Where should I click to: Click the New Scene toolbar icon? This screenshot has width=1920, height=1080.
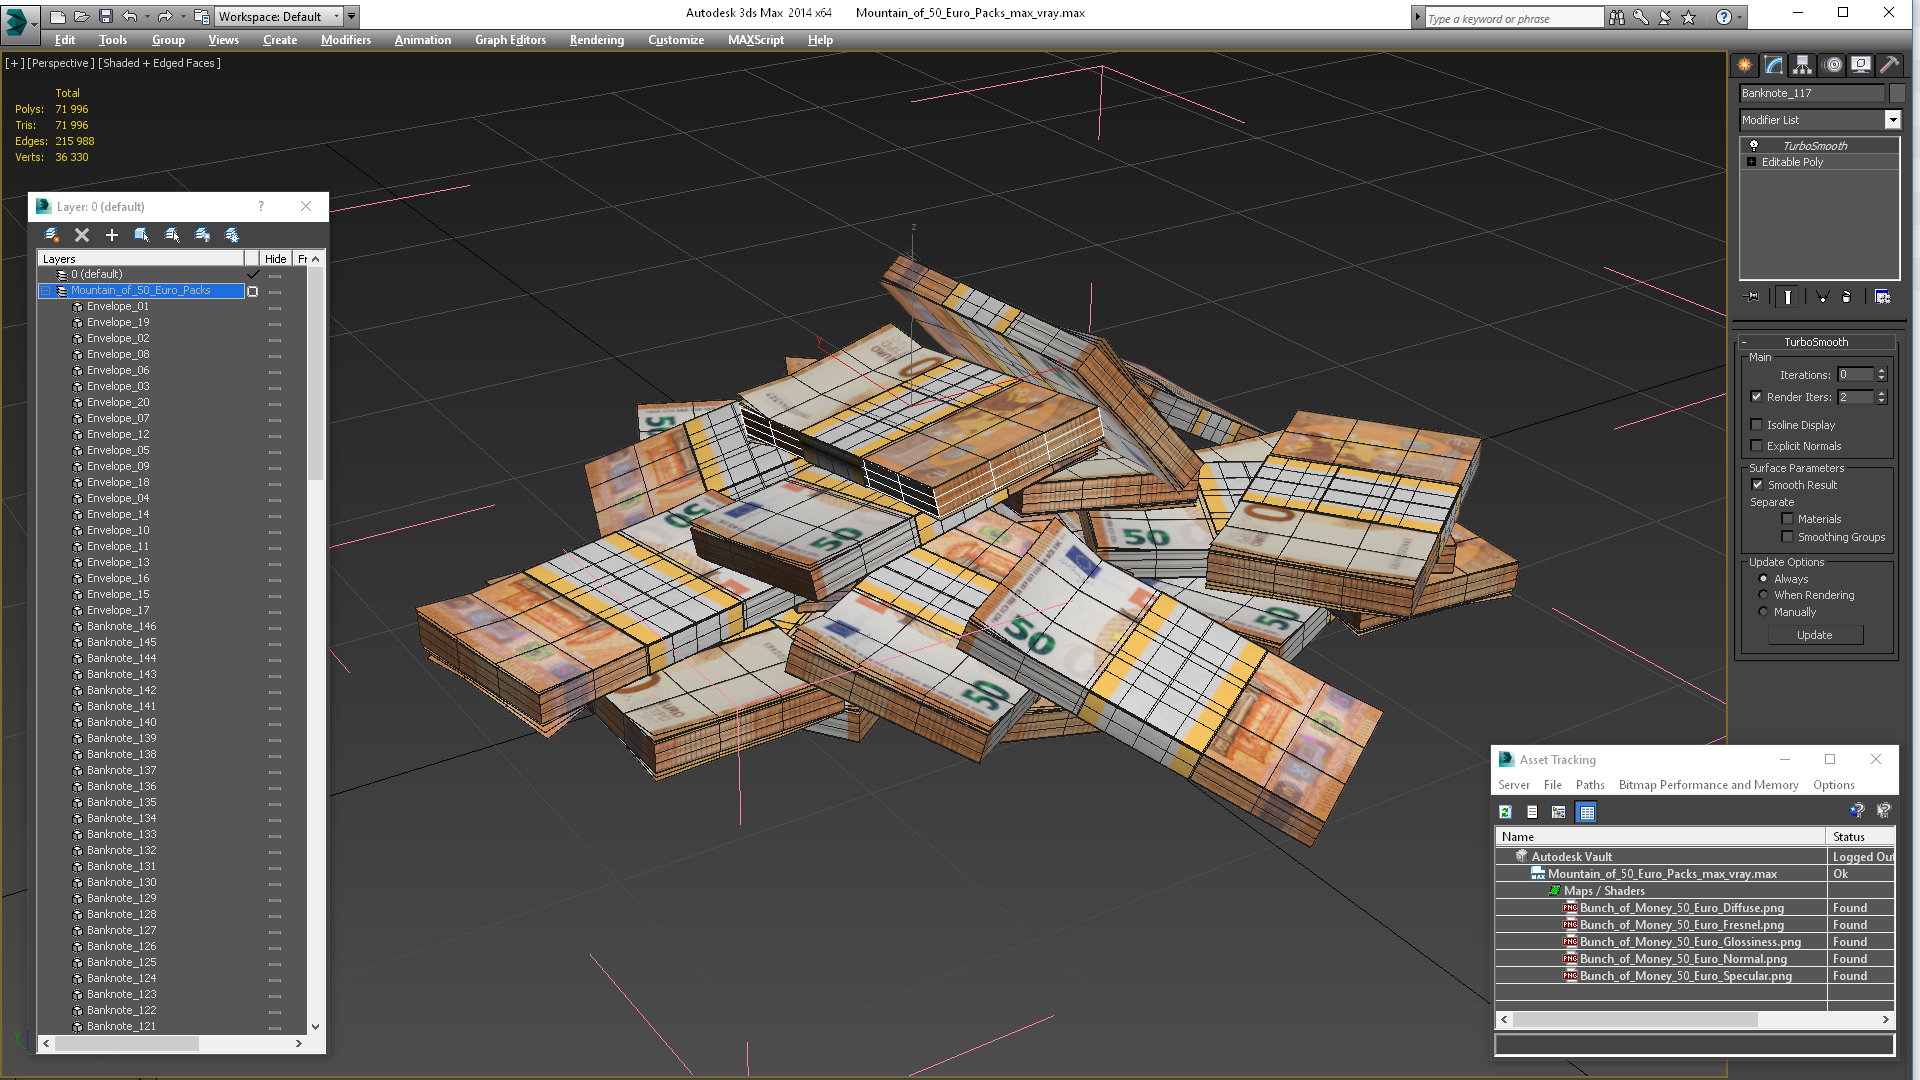[x=57, y=16]
